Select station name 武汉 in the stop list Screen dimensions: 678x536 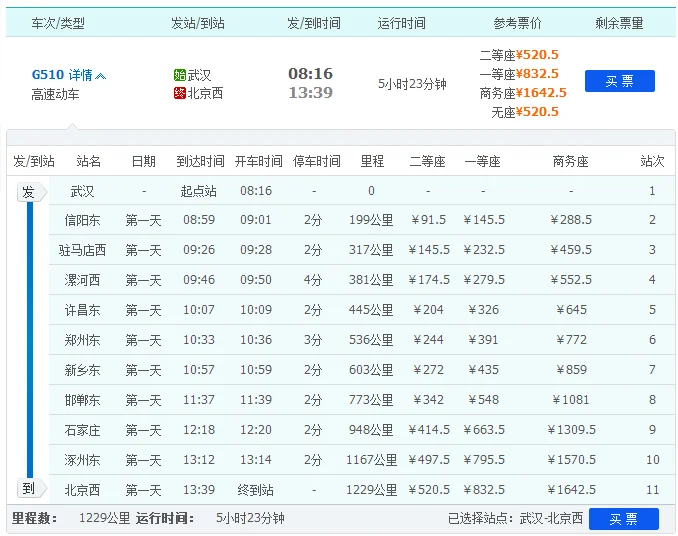[x=82, y=191]
